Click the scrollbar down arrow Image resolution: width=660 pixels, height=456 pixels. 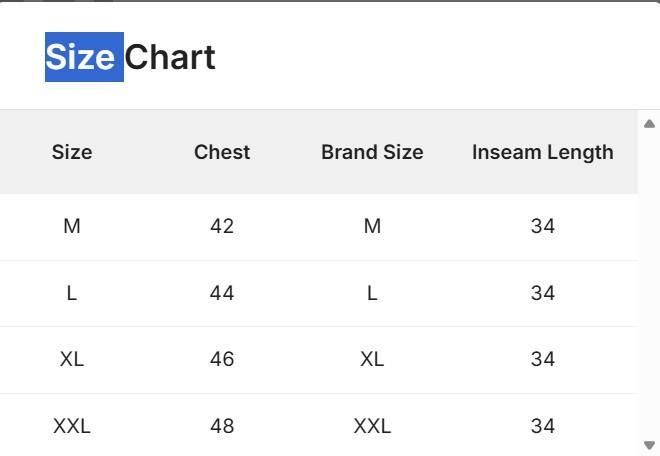[x=649, y=445]
